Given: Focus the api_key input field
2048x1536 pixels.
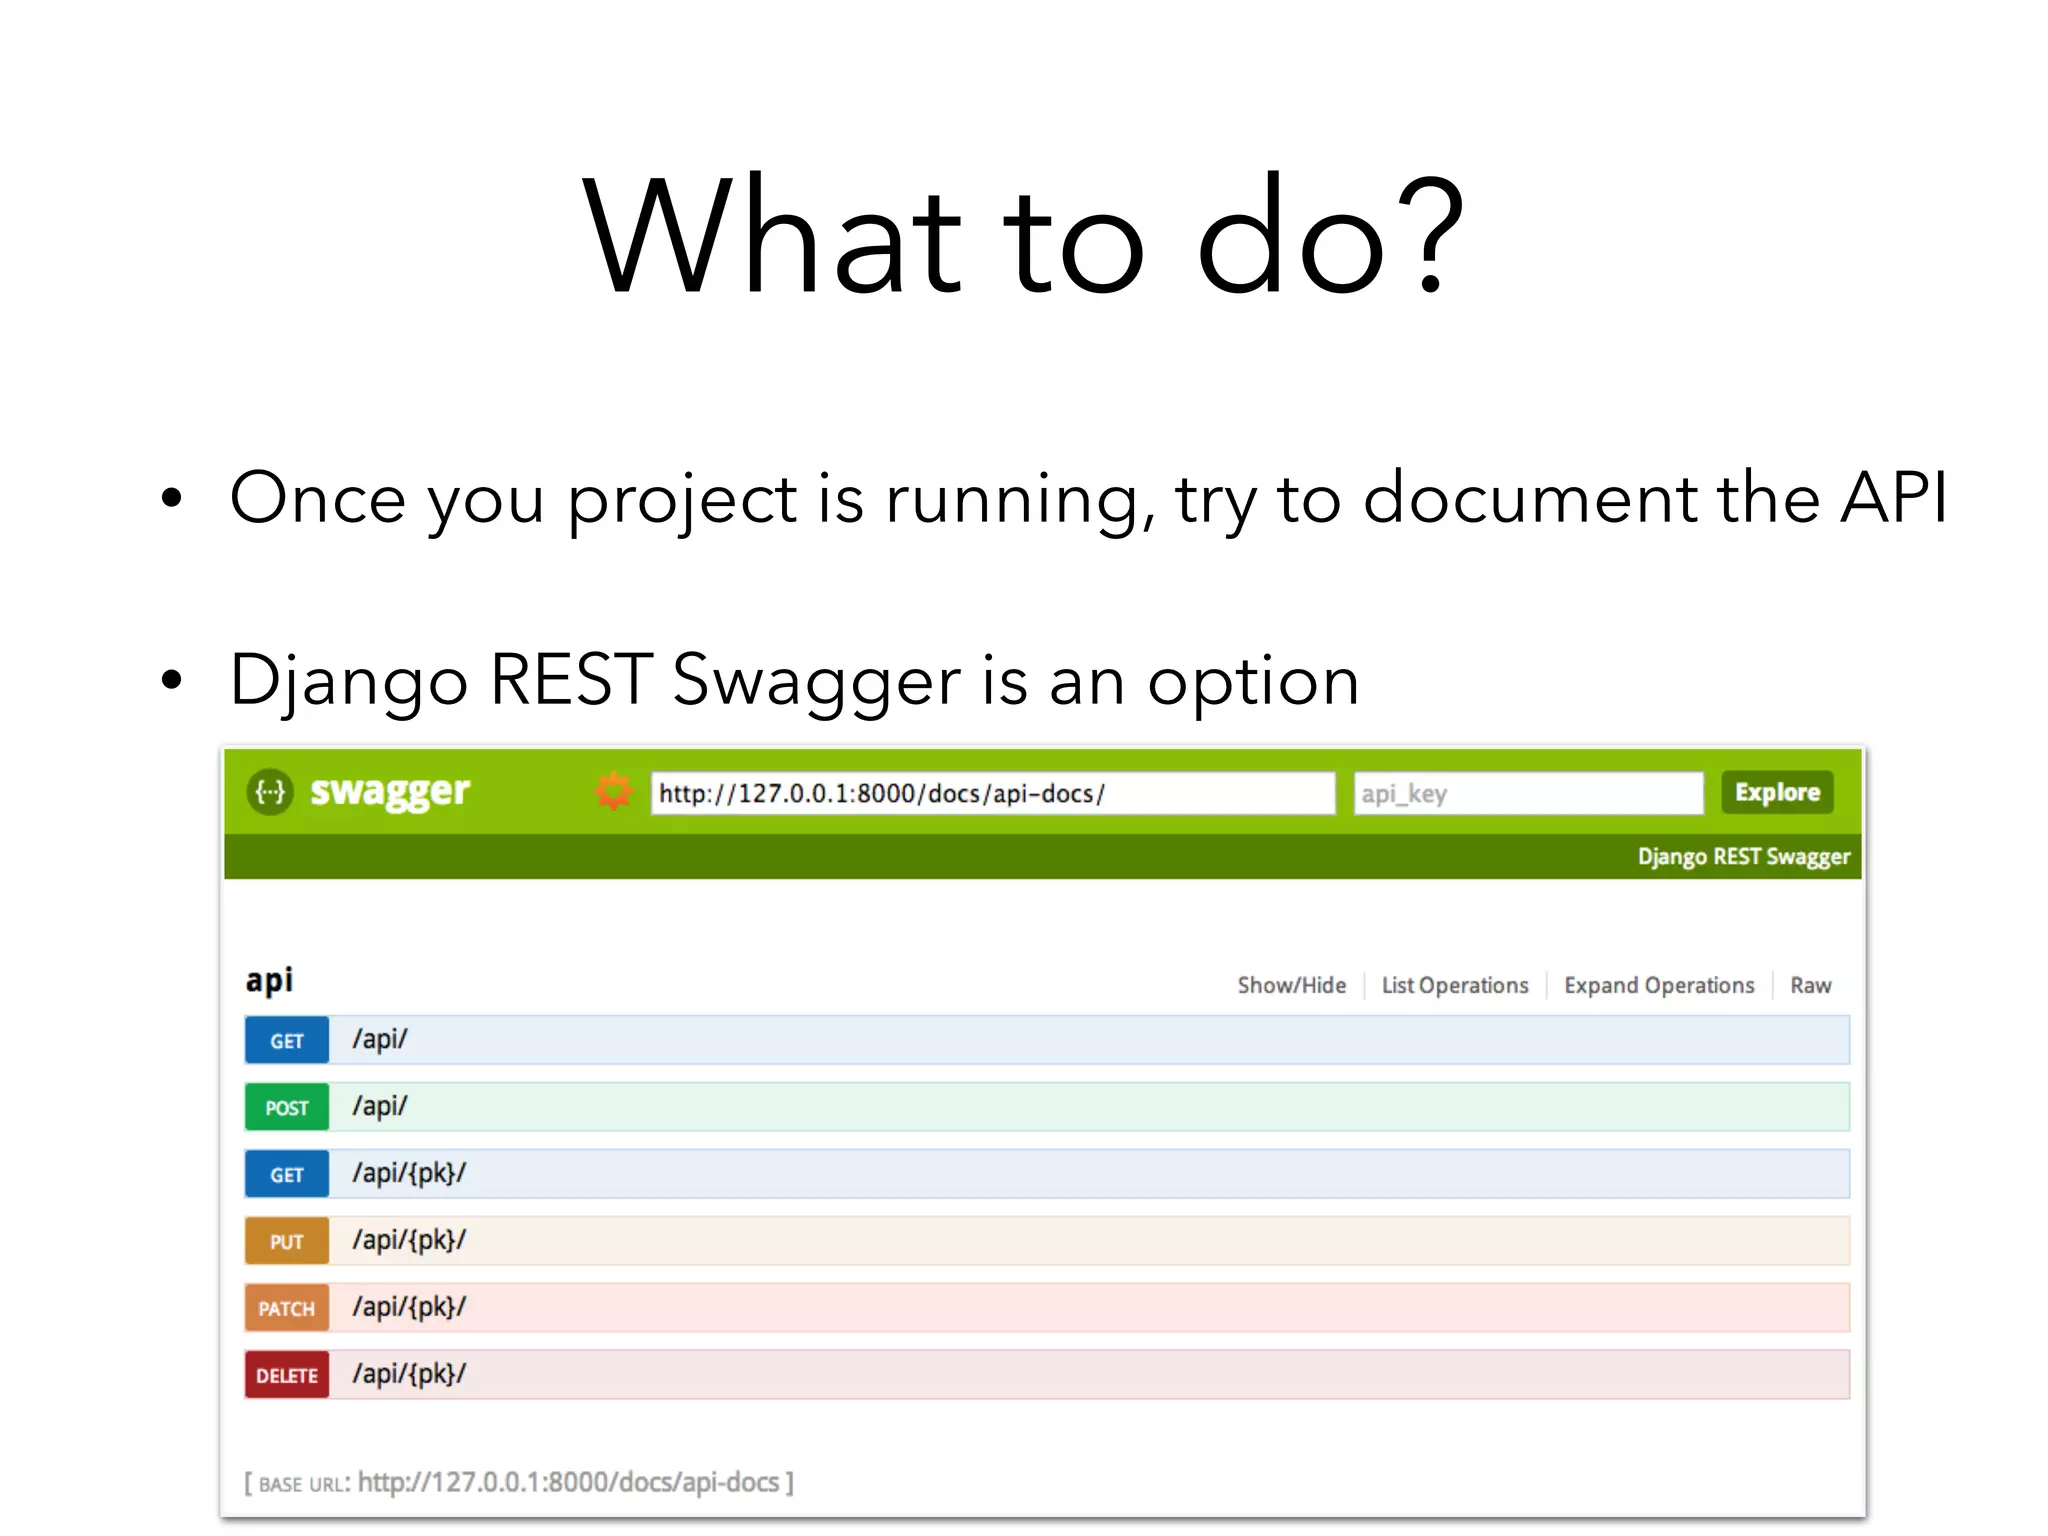Looking at the screenshot, I should click(1529, 793).
